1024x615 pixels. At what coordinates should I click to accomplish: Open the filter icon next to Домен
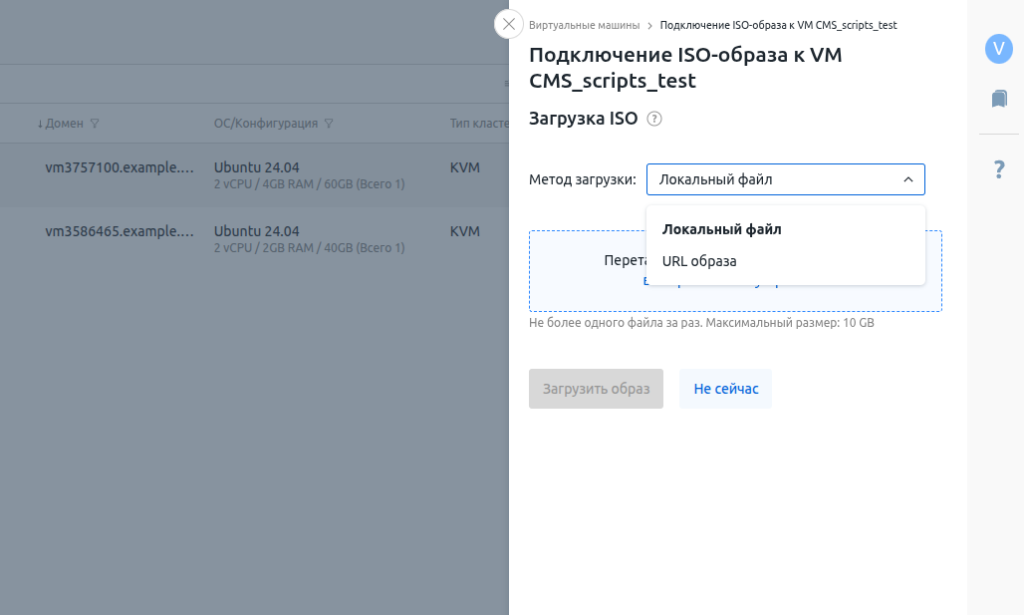point(95,124)
